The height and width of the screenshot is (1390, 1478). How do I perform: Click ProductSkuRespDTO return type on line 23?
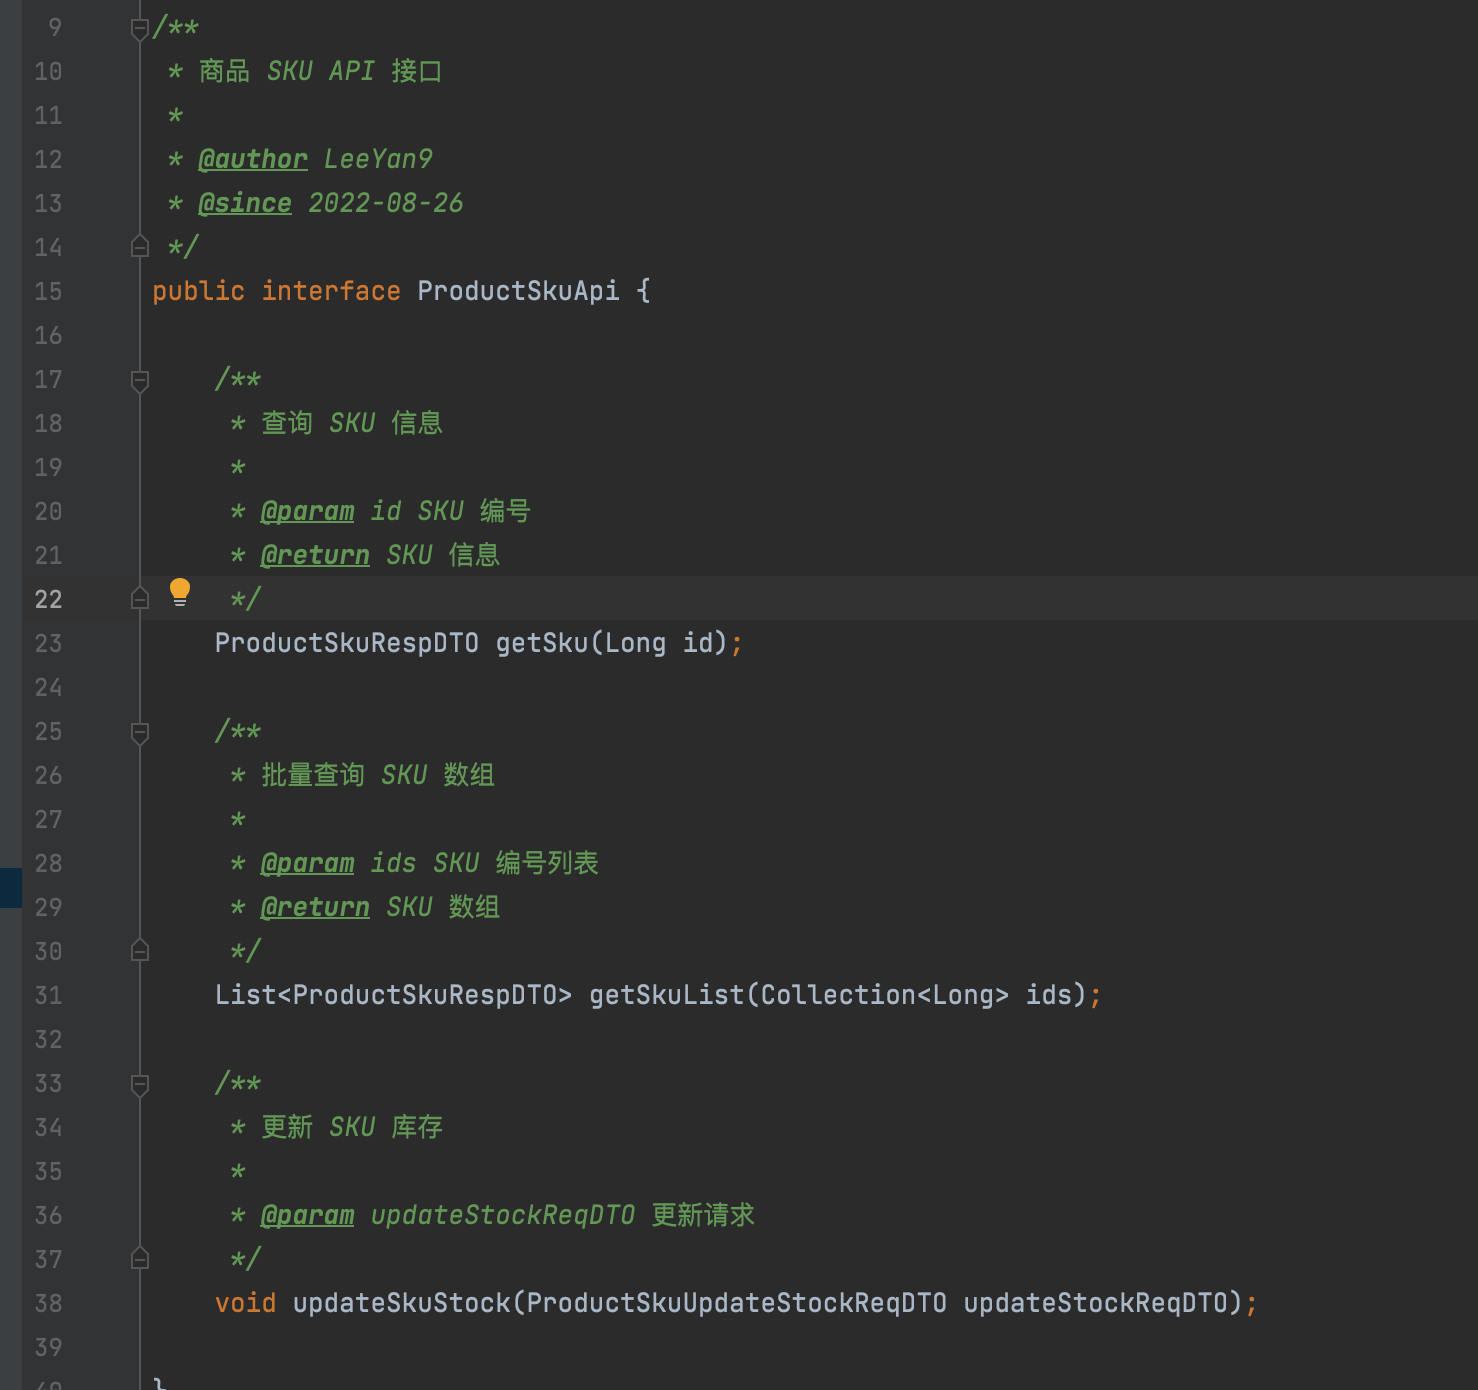(347, 643)
